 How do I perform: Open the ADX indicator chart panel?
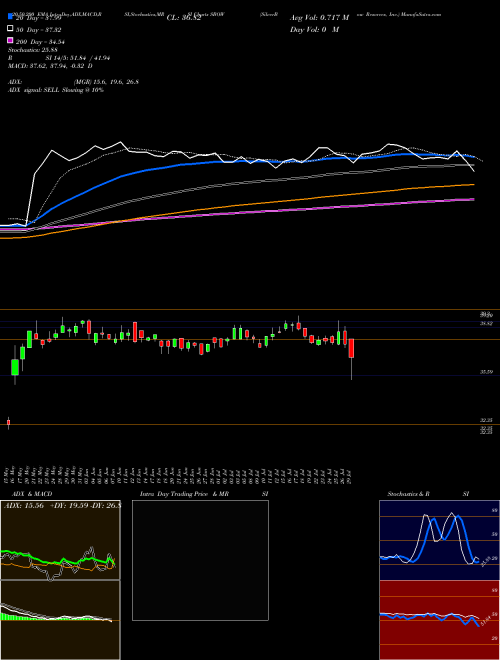(60, 540)
